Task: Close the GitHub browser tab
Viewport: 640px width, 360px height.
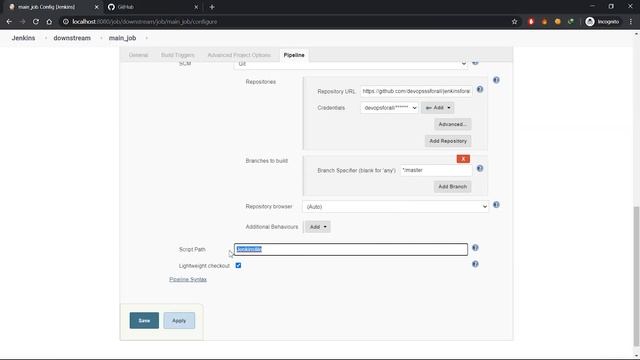Action: [x=196, y=7]
